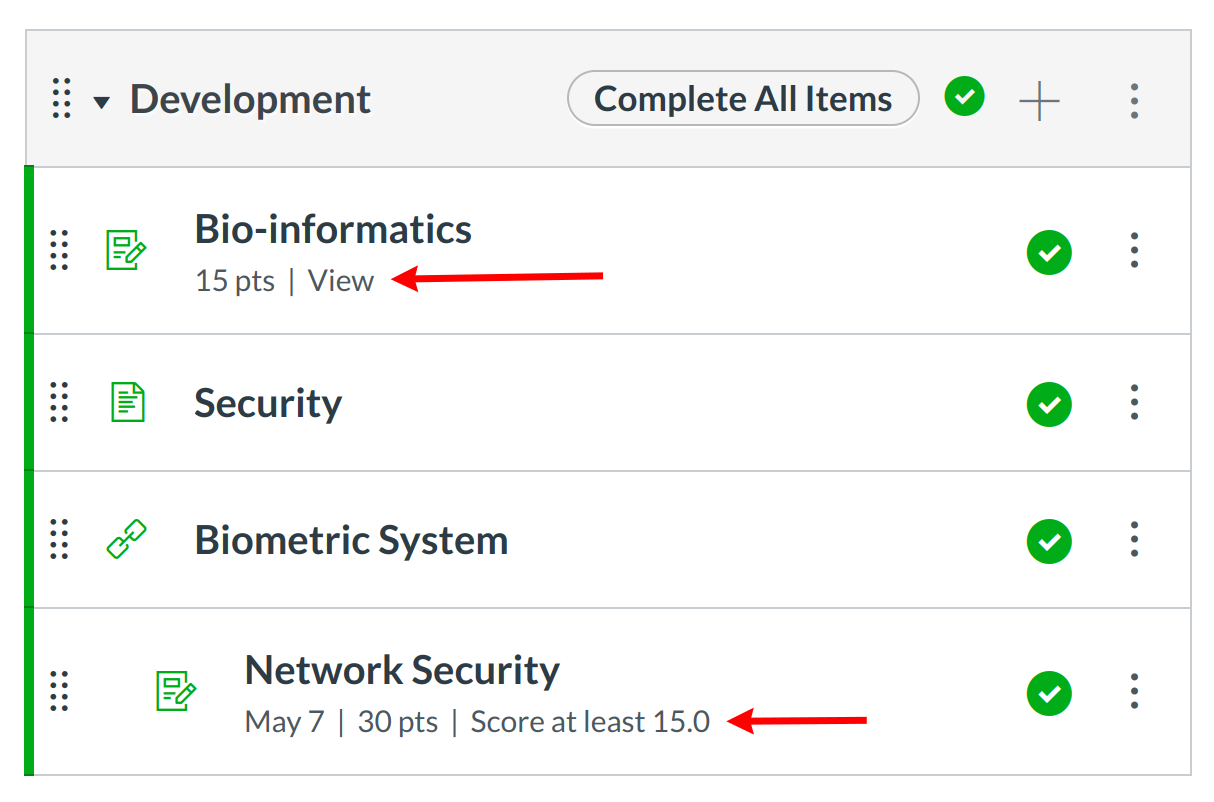The image size is (1214, 802).
Task: Open Development module options menu
Action: (x=1134, y=100)
